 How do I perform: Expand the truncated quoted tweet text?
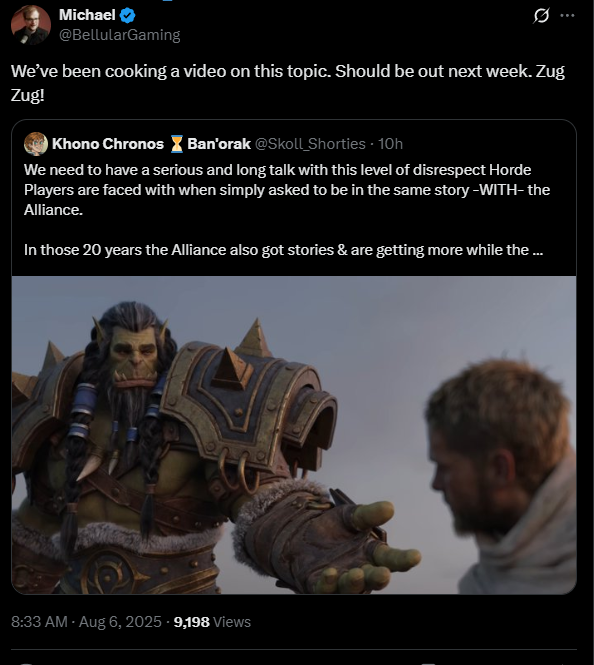pos(538,250)
